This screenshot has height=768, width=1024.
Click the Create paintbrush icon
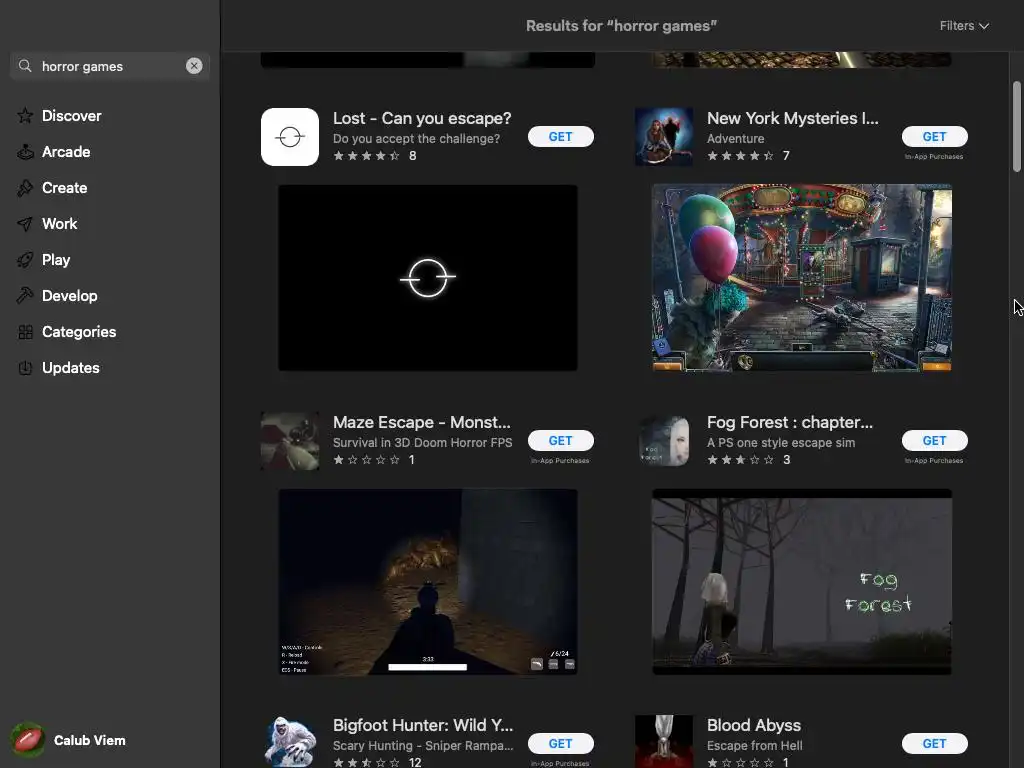[25, 188]
